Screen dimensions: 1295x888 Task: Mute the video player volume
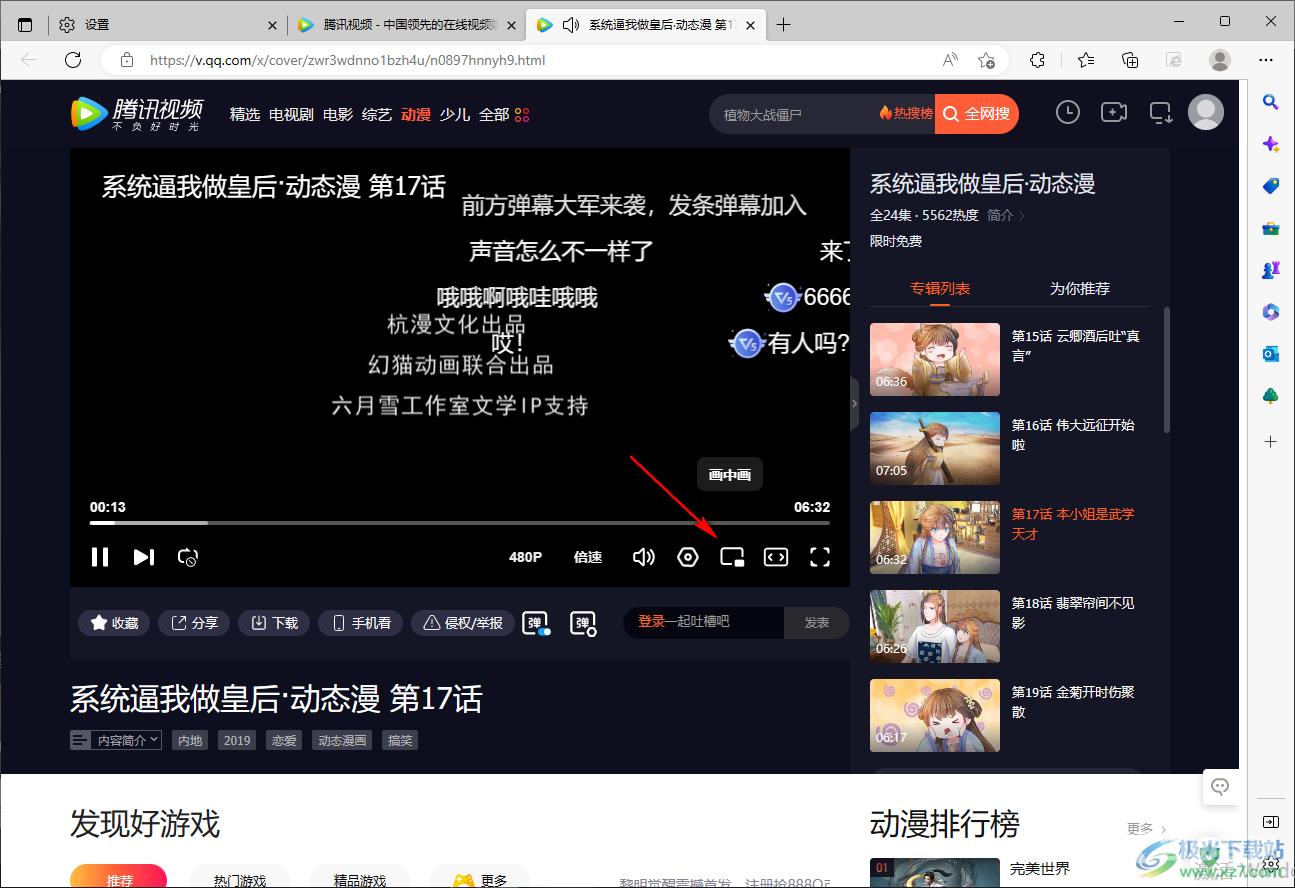click(644, 557)
